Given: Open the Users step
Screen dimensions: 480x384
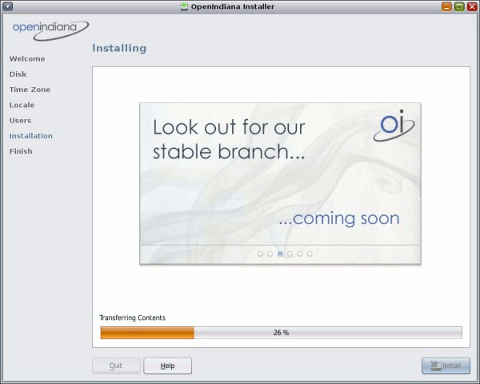Looking at the screenshot, I should 20,120.
